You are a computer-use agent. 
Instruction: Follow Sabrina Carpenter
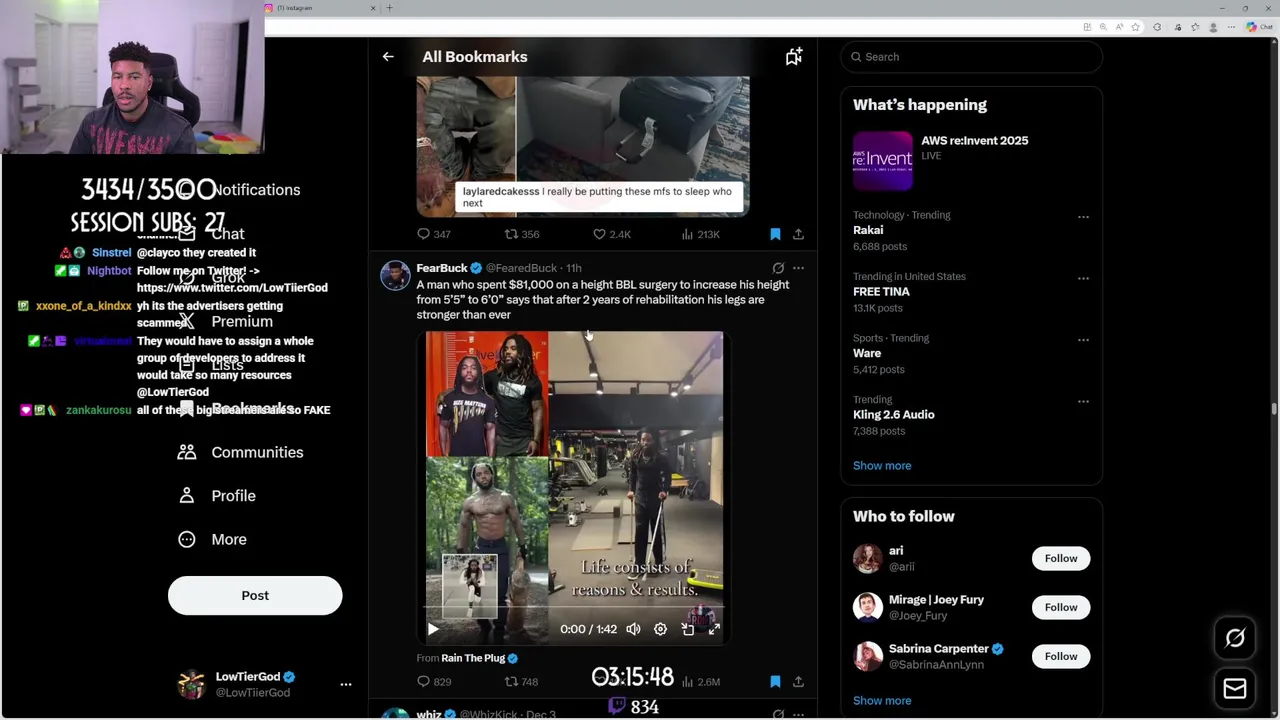click(1061, 656)
